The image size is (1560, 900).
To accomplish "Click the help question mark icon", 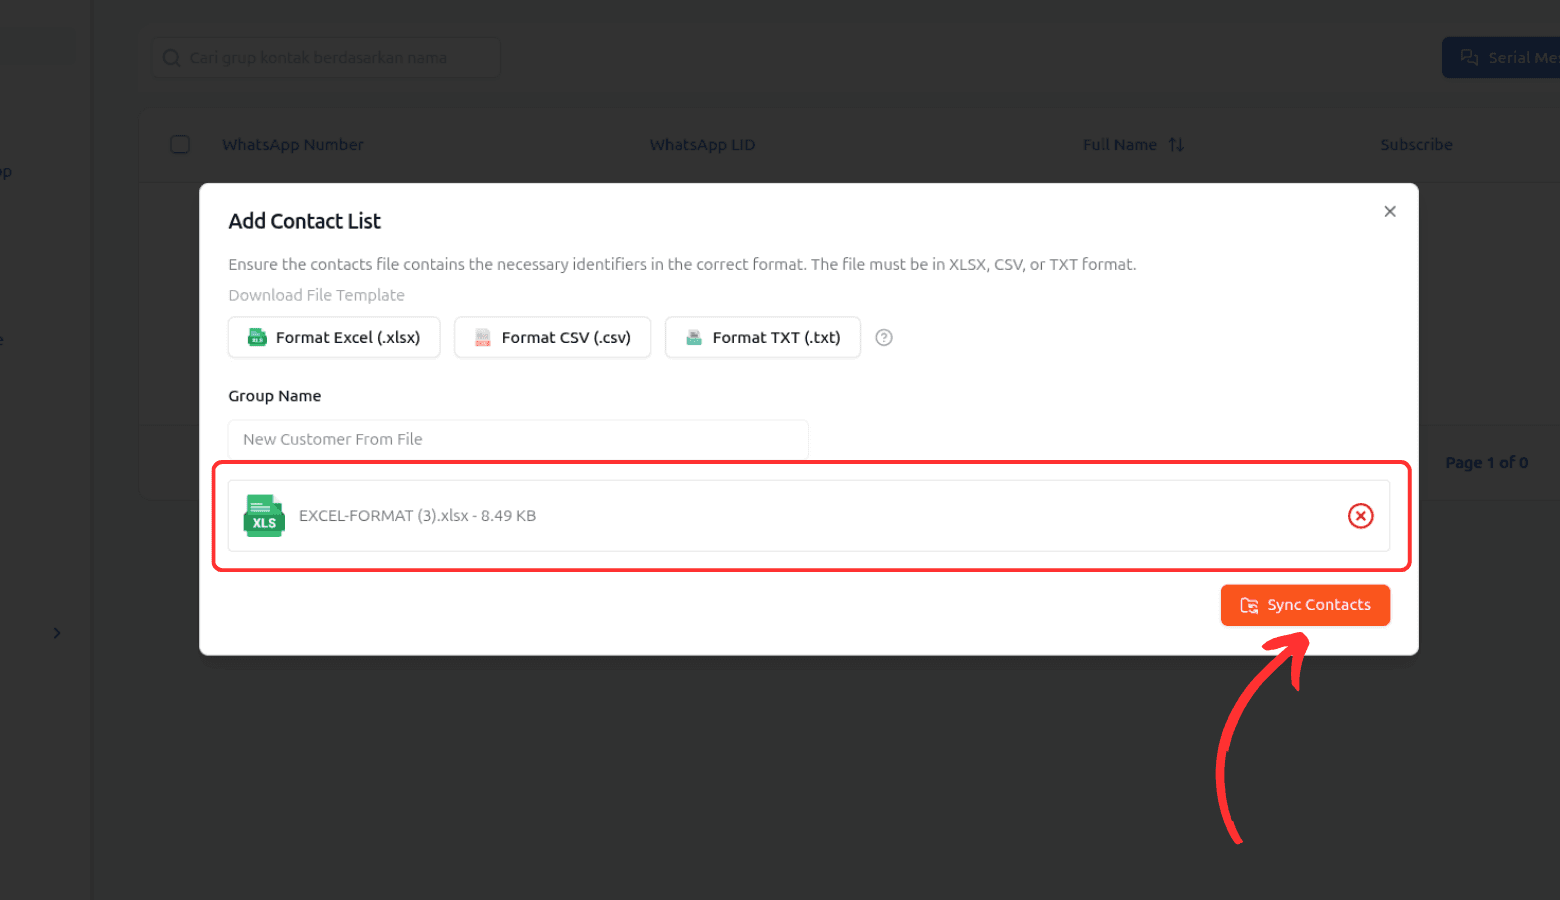I will pyautogui.click(x=883, y=338).
